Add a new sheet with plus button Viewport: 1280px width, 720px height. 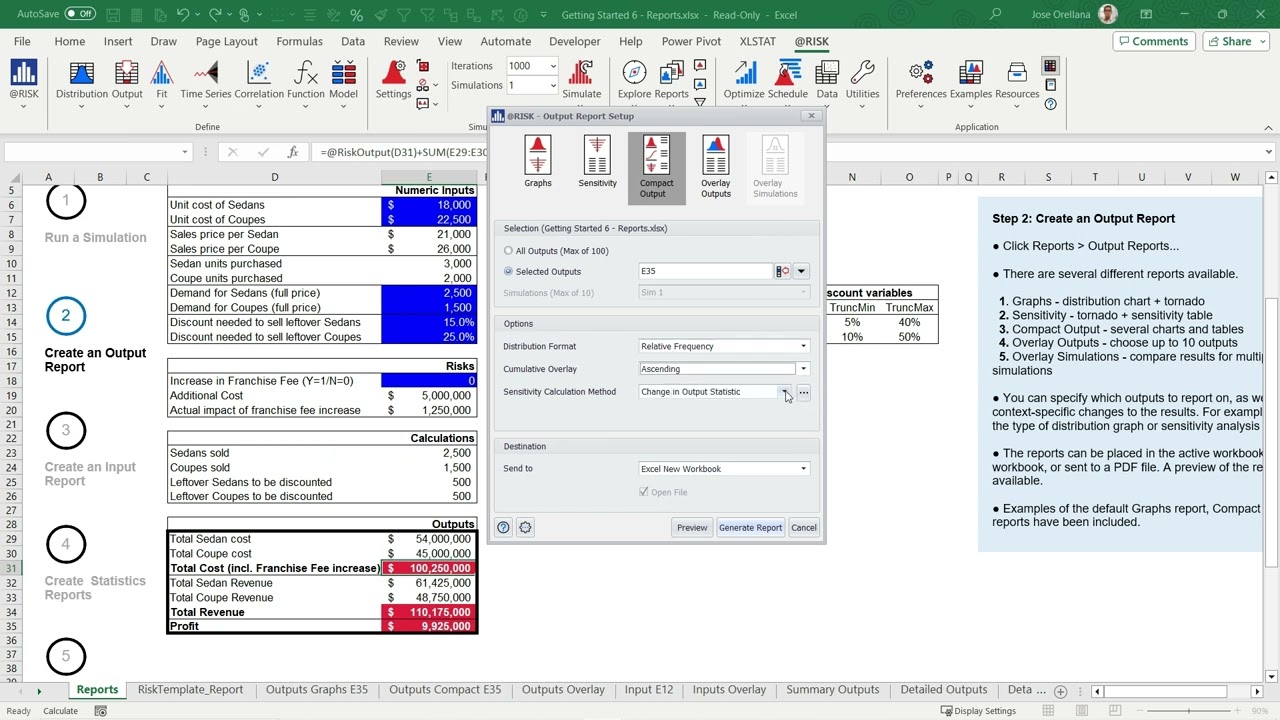(x=1061, y=691)
